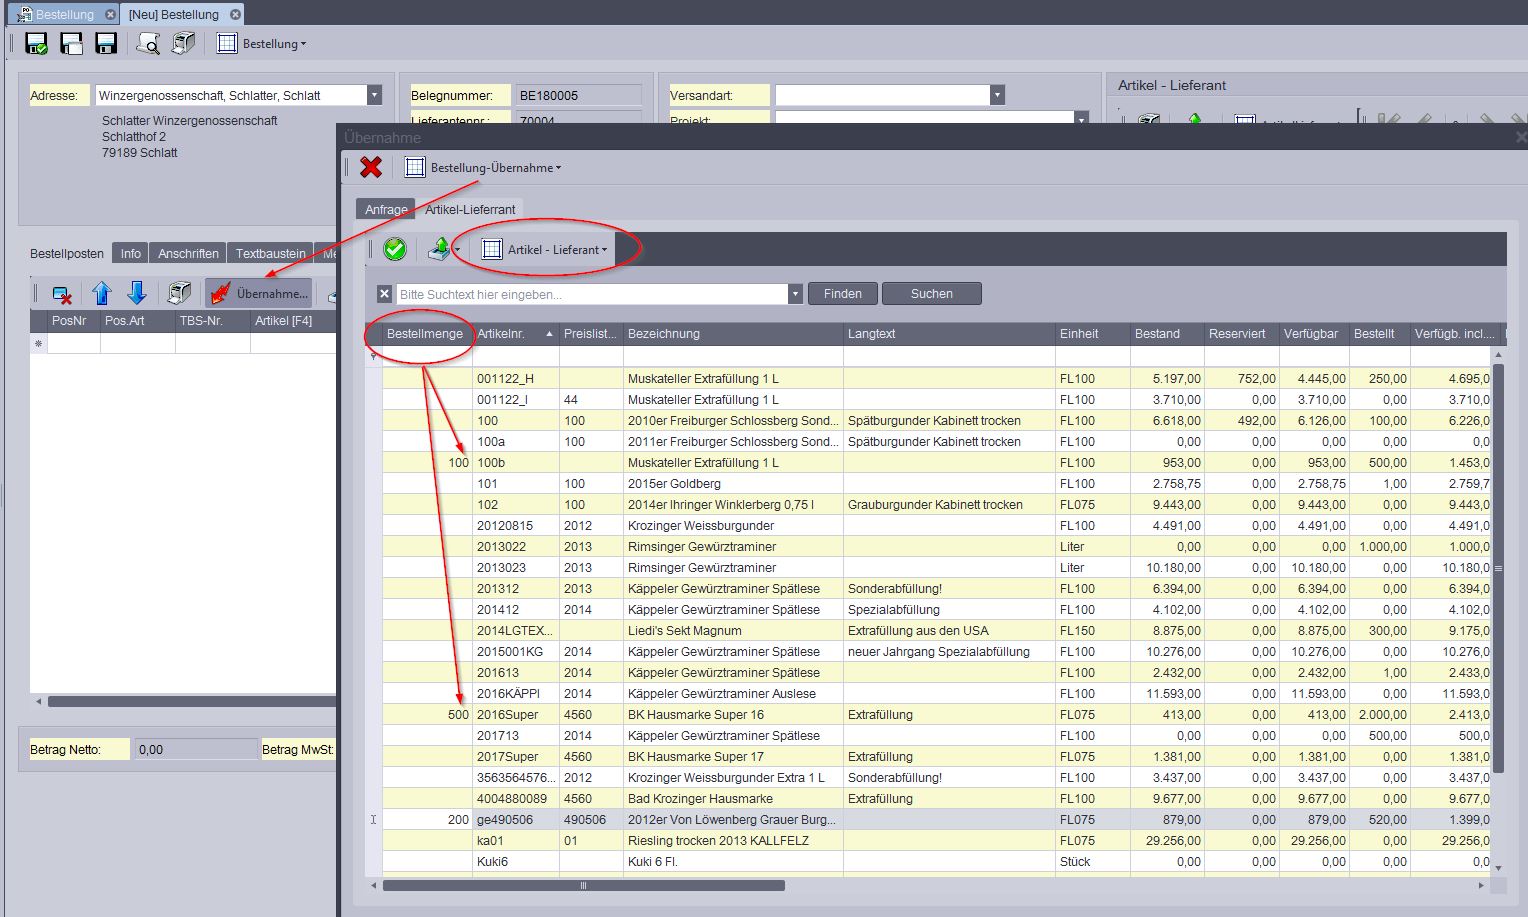
Task: Click the Einheit column header
Action: [x=1092, y=333]
